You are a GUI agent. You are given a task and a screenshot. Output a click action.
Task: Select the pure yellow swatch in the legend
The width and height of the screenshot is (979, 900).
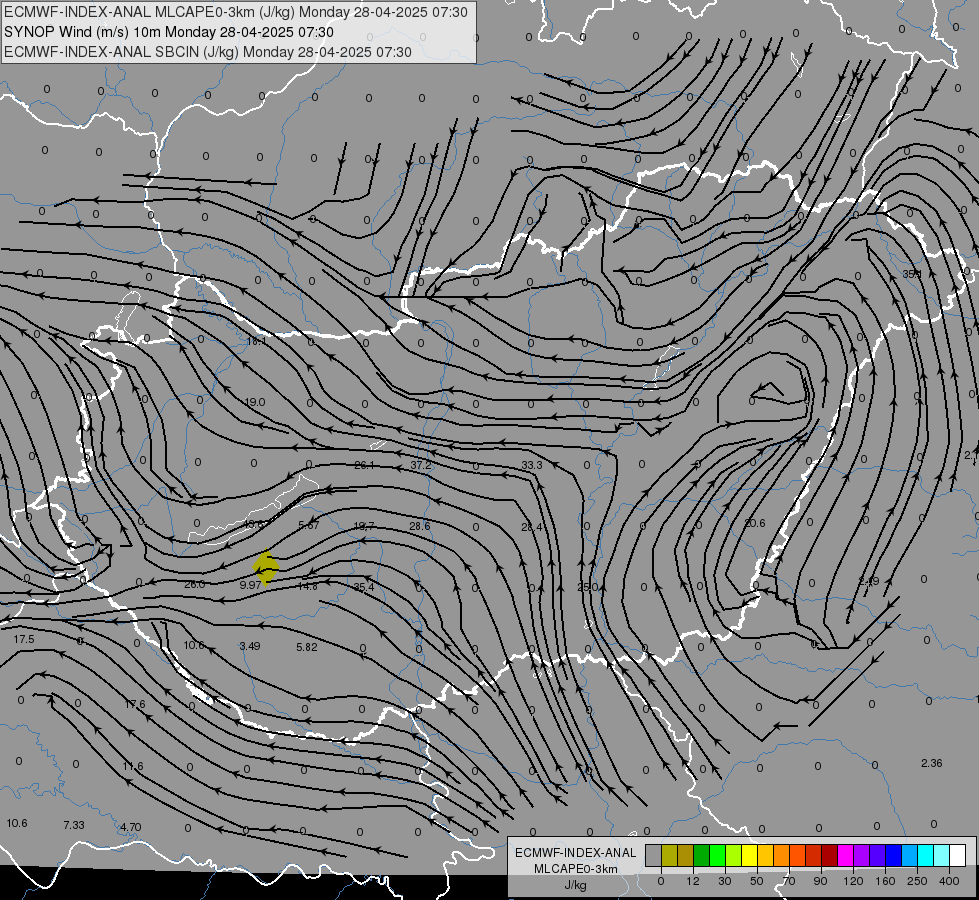pyautogui.click(x=749, y=855)
